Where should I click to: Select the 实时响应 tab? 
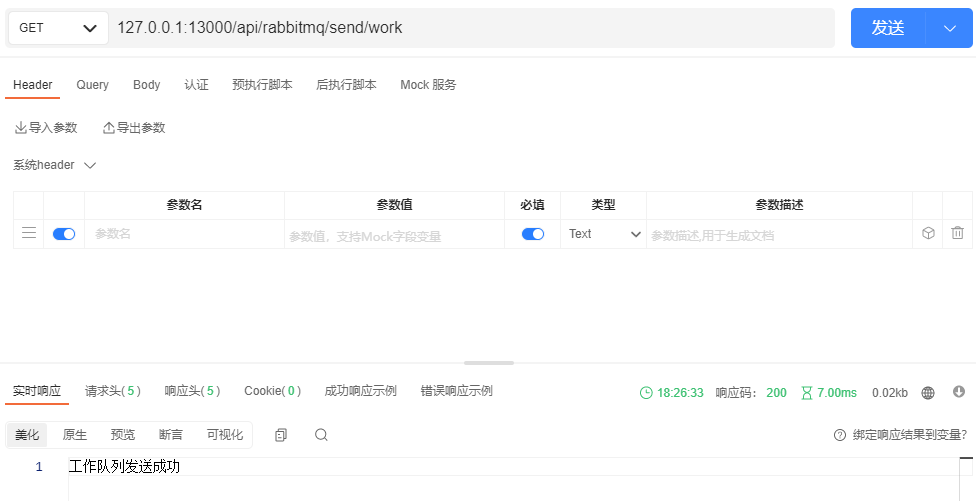37,391
